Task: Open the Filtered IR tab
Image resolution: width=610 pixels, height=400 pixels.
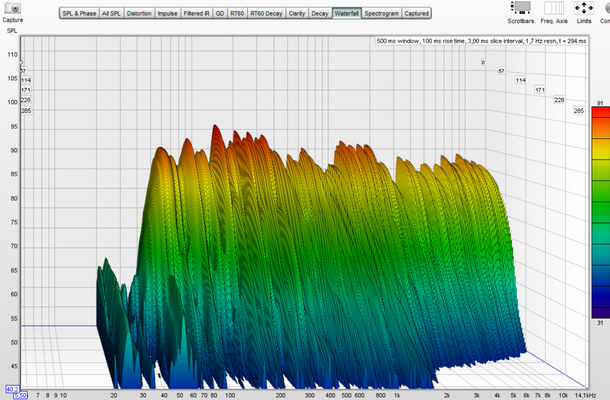Action: click(196, 13)
